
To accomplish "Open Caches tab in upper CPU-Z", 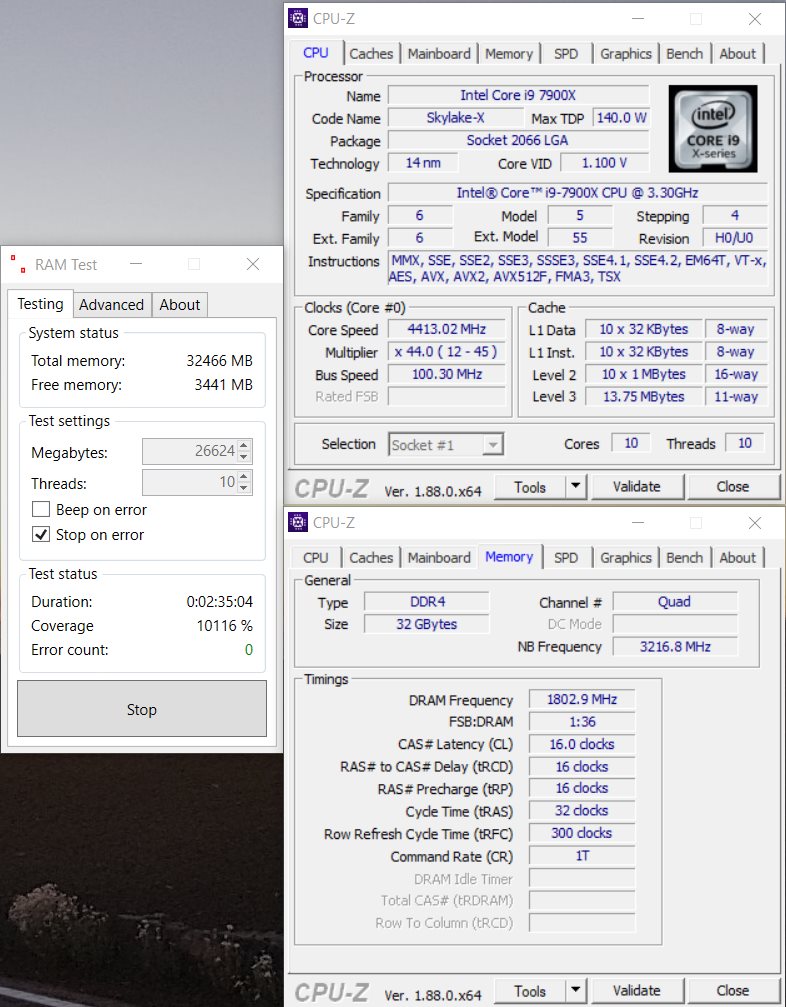I will [371, 54].
